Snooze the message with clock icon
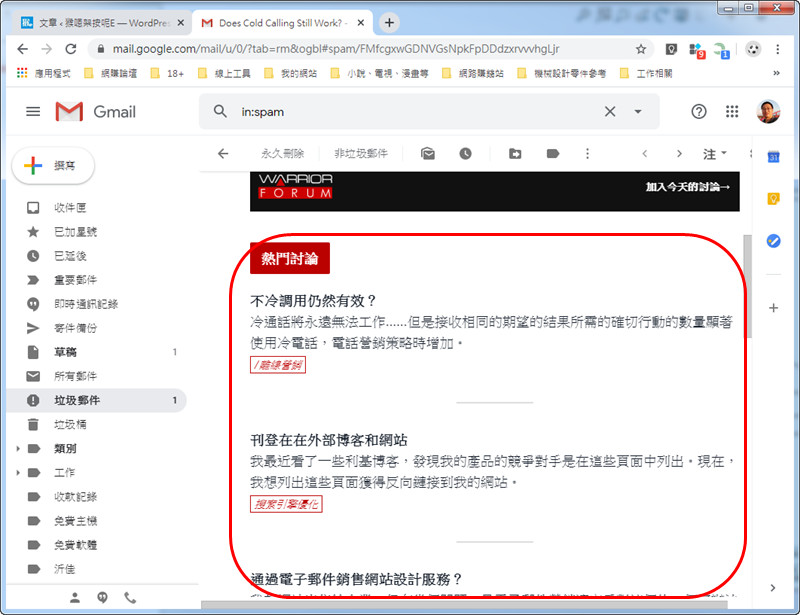 [x=465, y=153]
